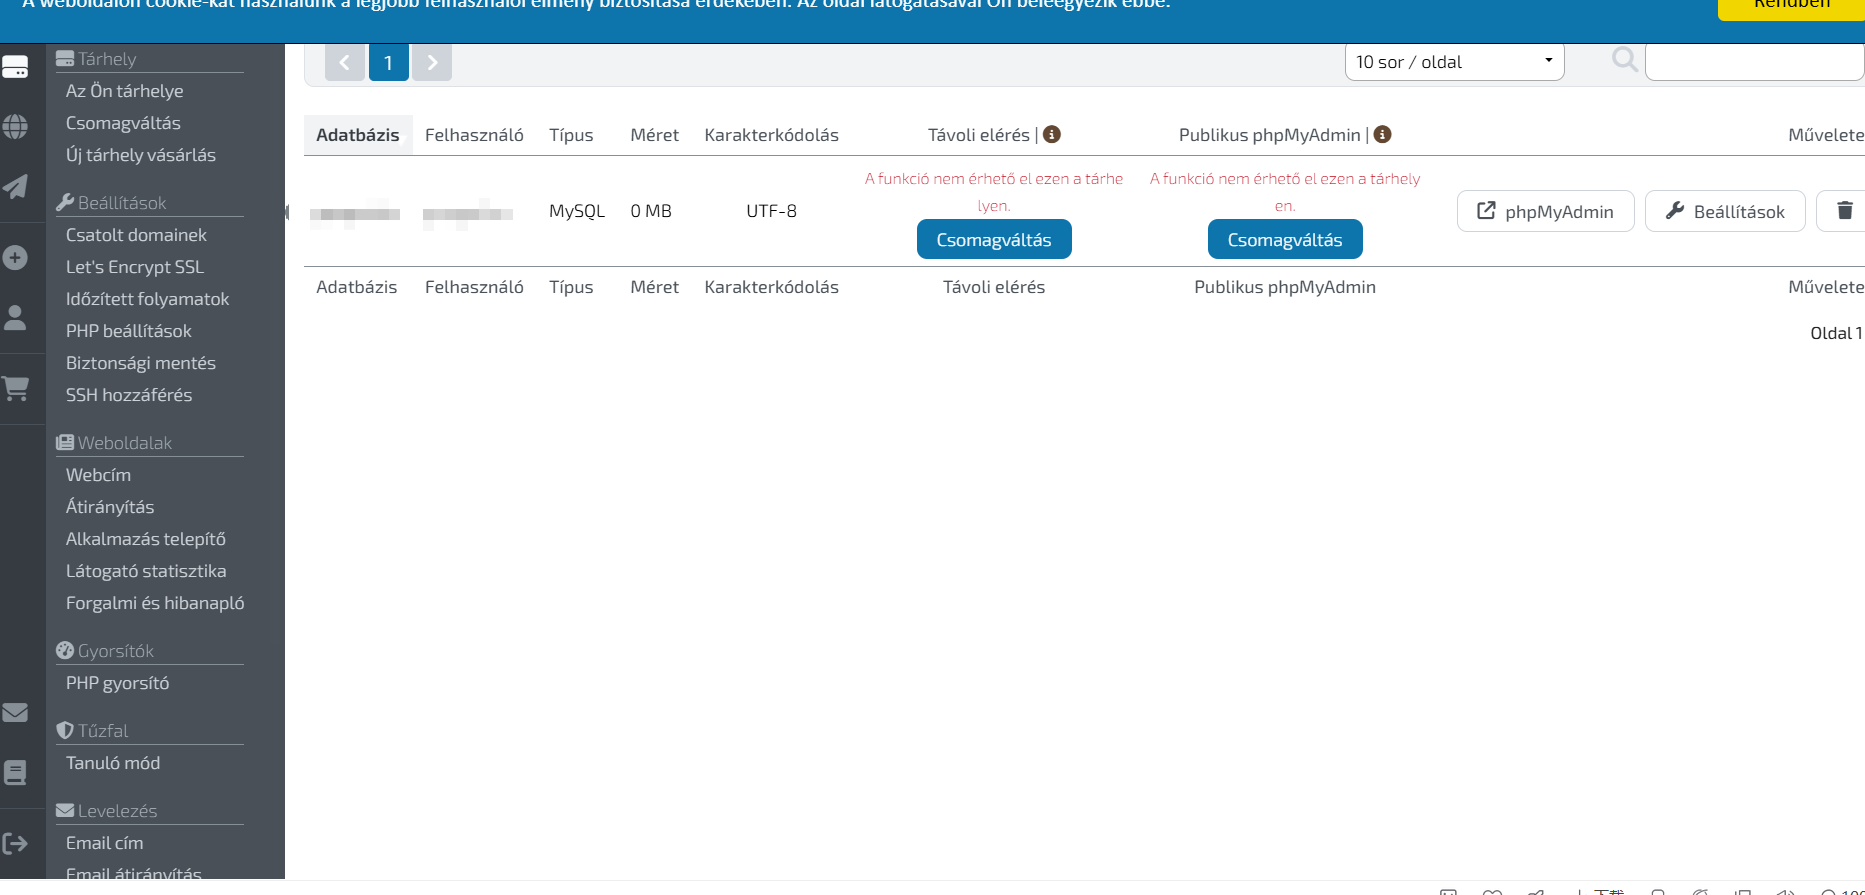Viewport: 1865px width, 895px height.
Task: Click the Beállítások wrench button in row
Action: point(1725,211)
